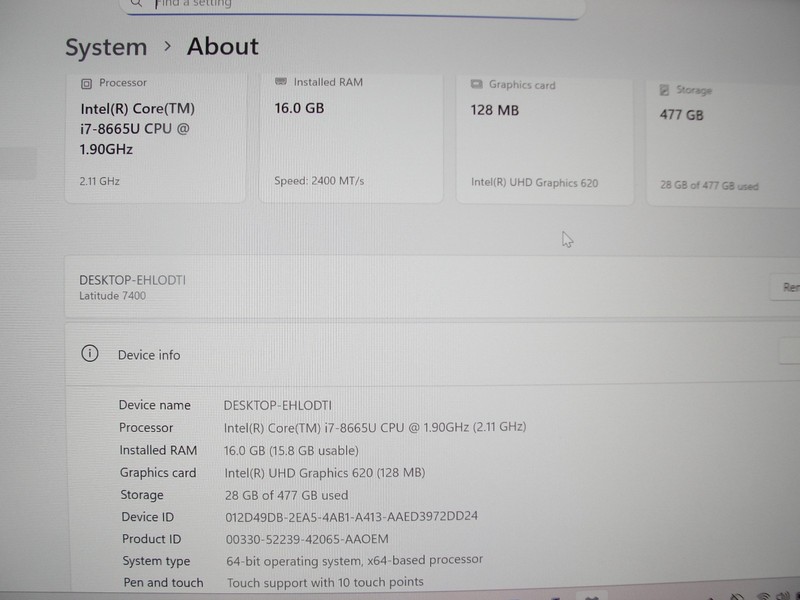Click the Graphics card label in Device info

(158, 472)
